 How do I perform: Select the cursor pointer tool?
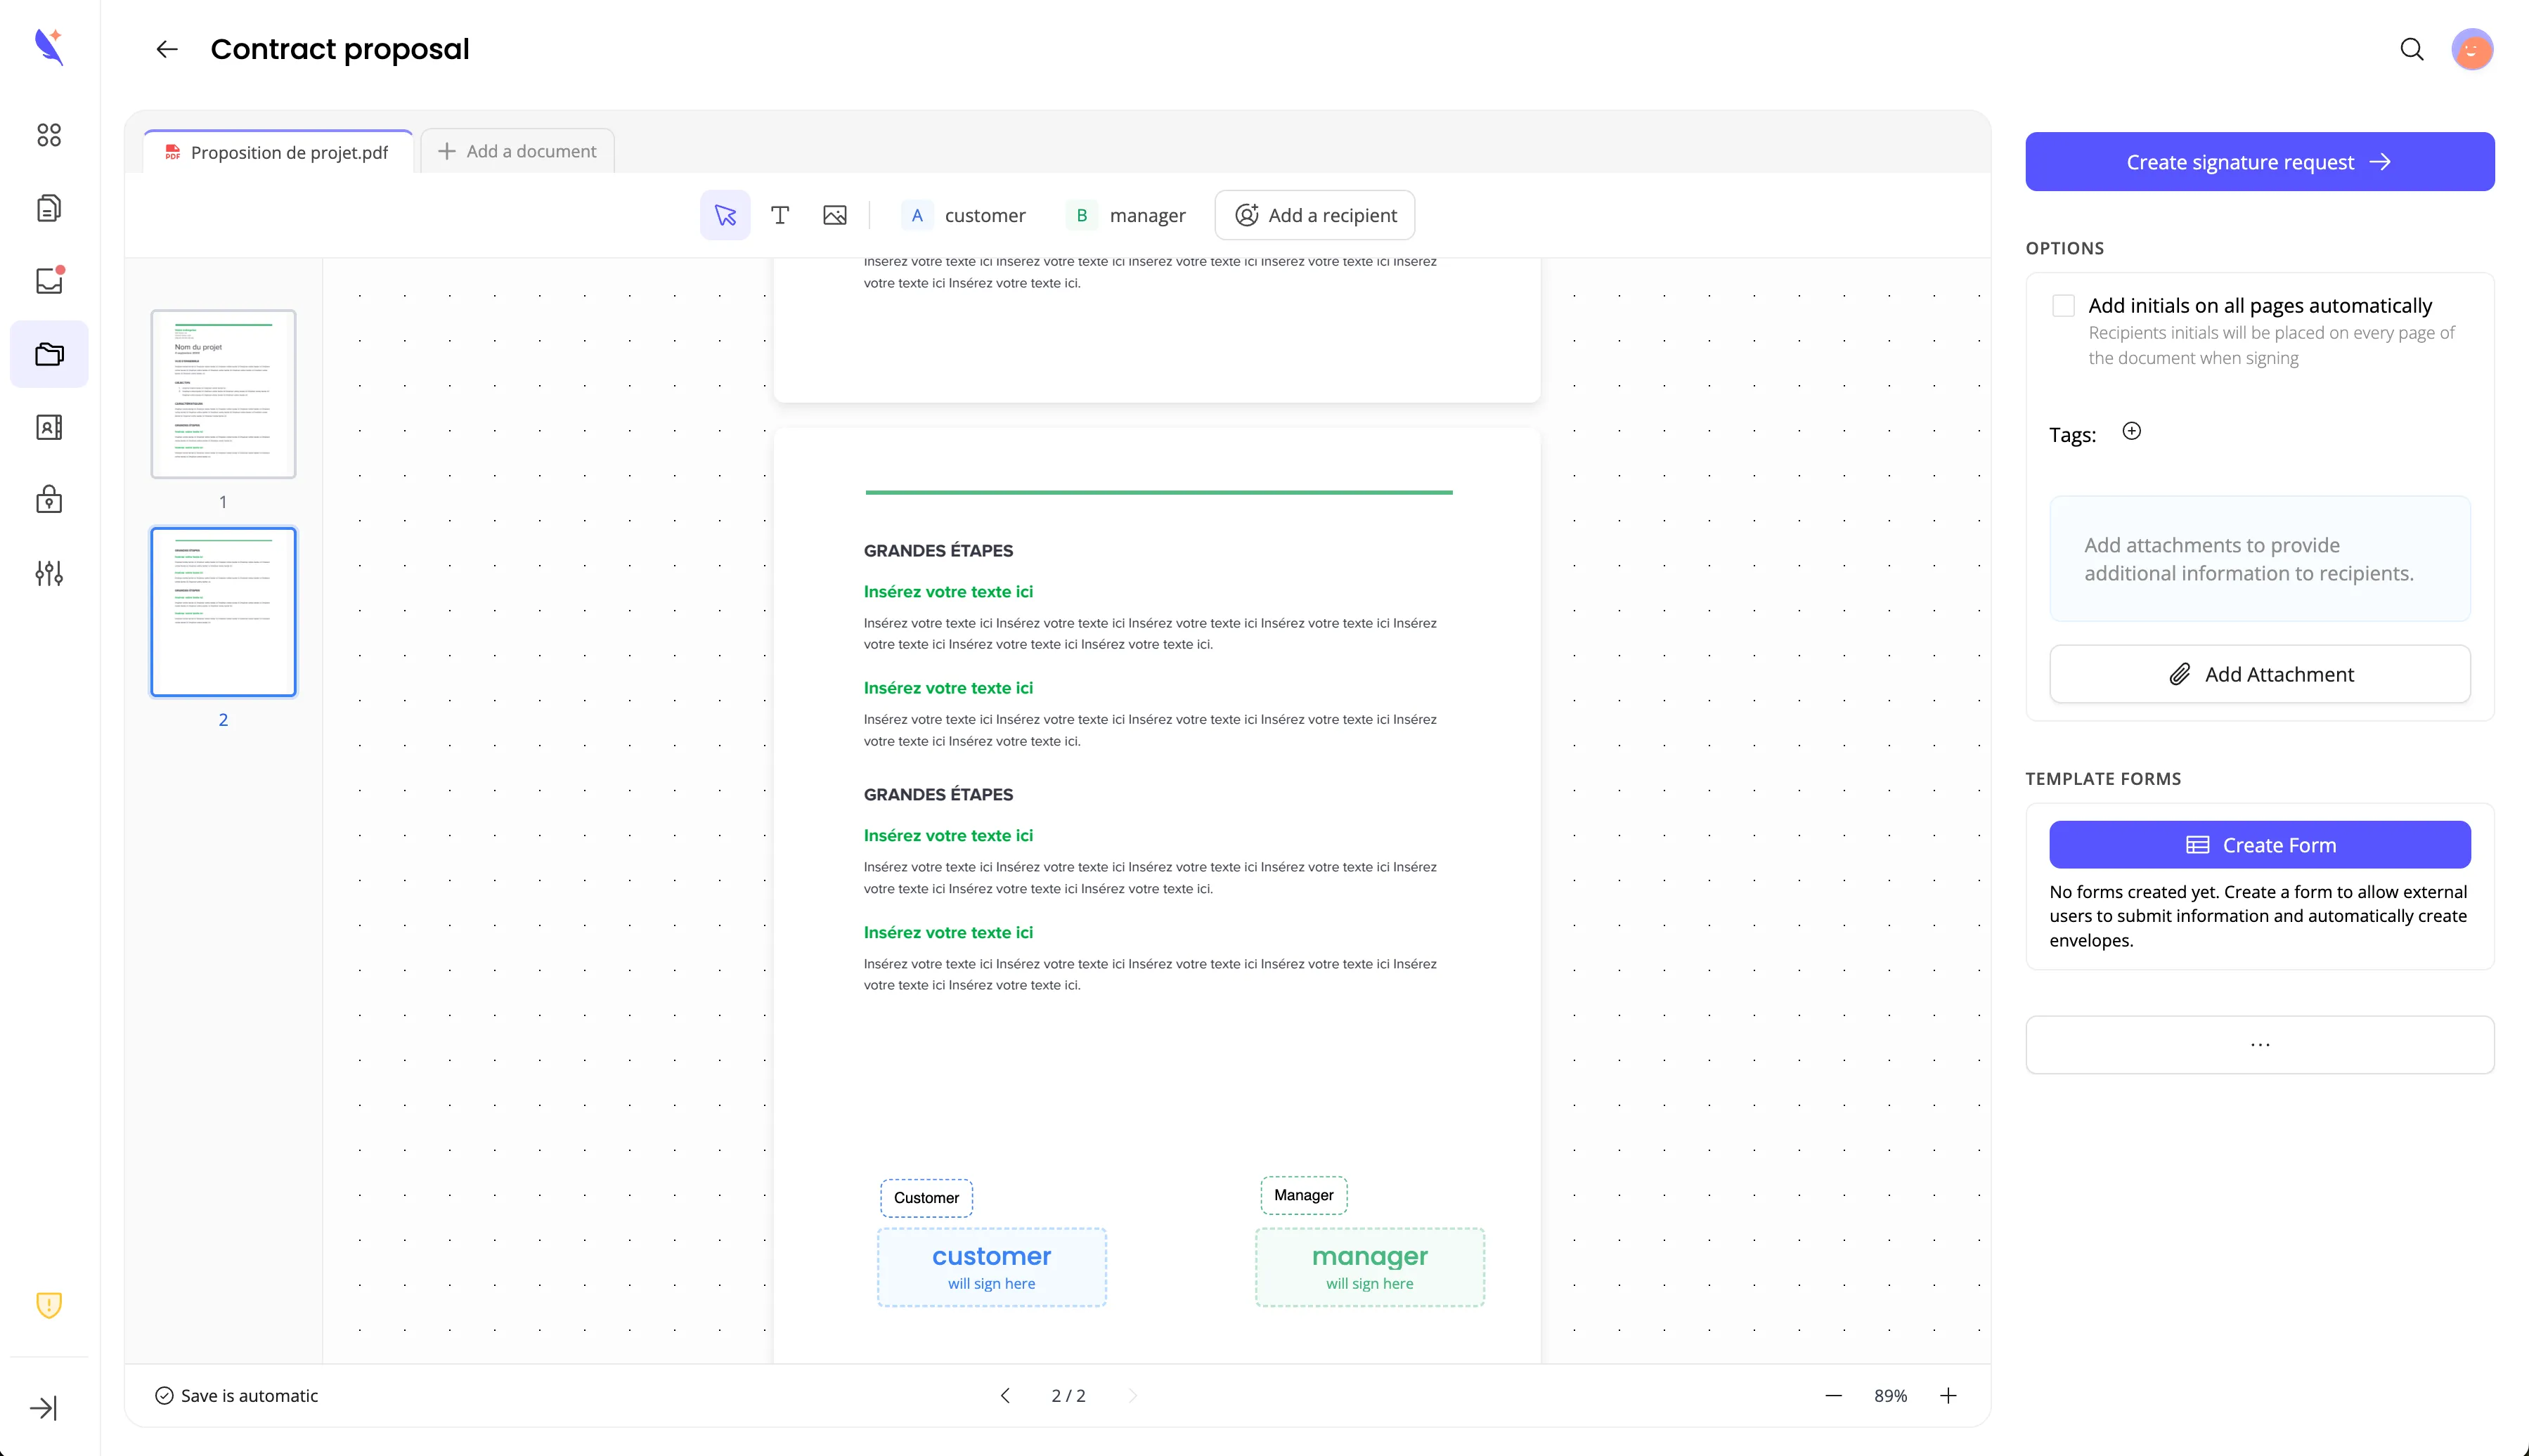725,215
